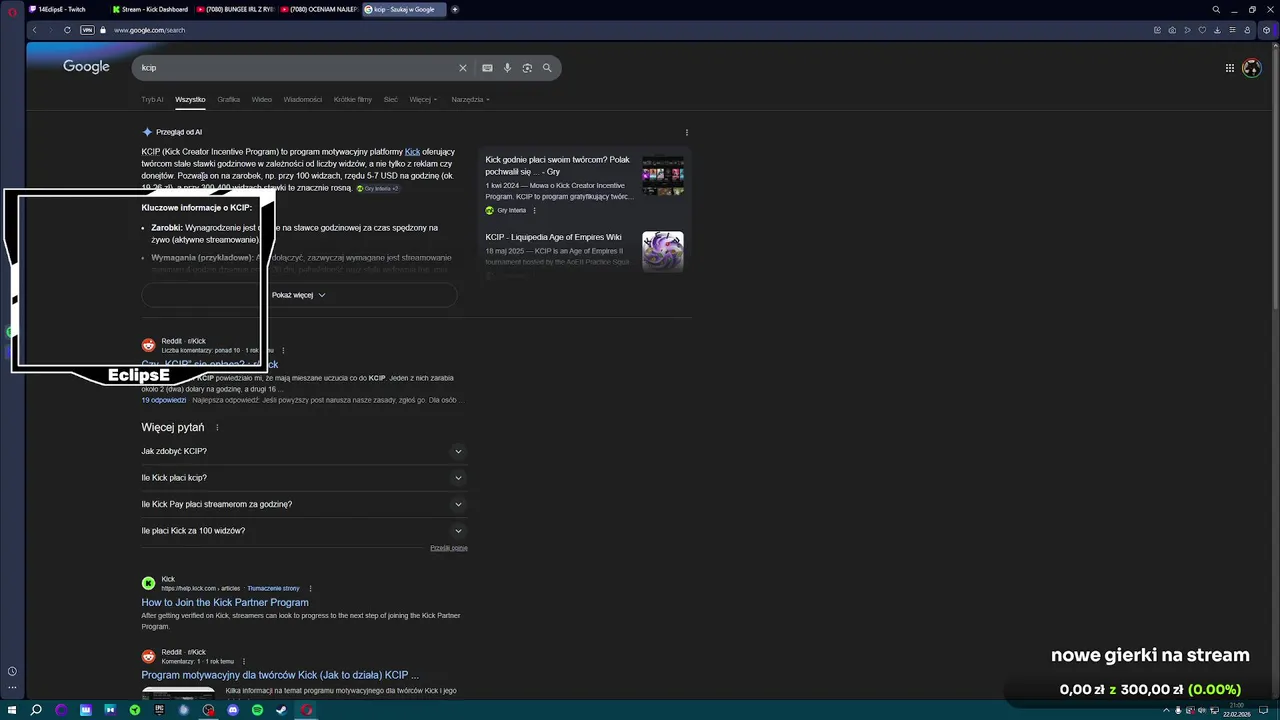Screen dimensions: 1280x720
Task: Open a new browser tab
Action: tap(455, 9)
